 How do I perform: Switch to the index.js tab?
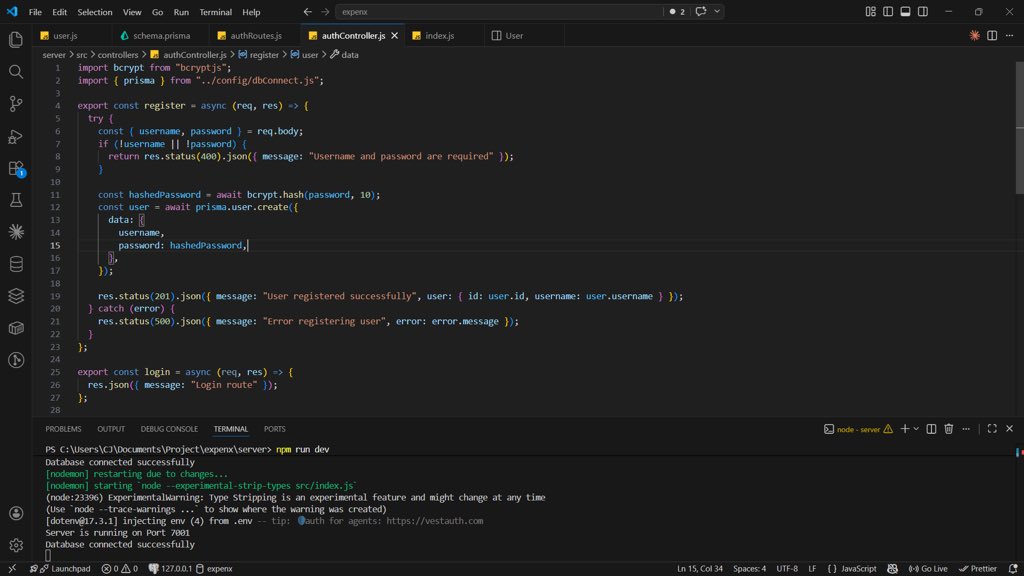(440, 36)
